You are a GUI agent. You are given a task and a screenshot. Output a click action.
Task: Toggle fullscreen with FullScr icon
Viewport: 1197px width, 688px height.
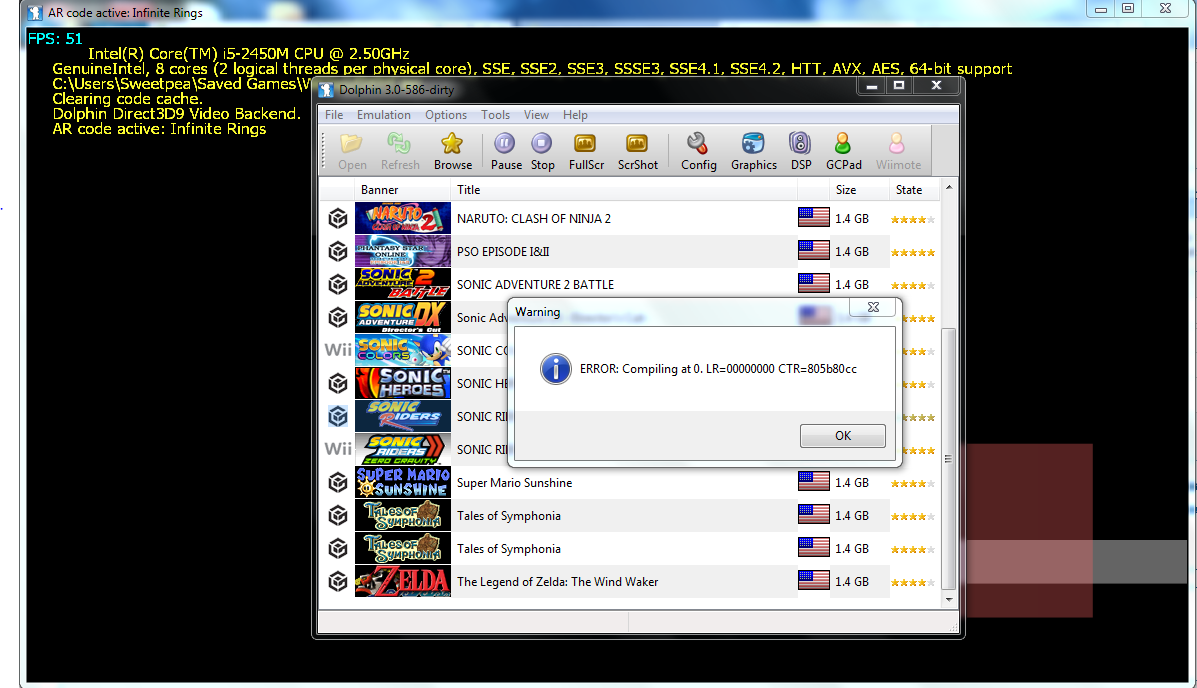pos(585,144)
